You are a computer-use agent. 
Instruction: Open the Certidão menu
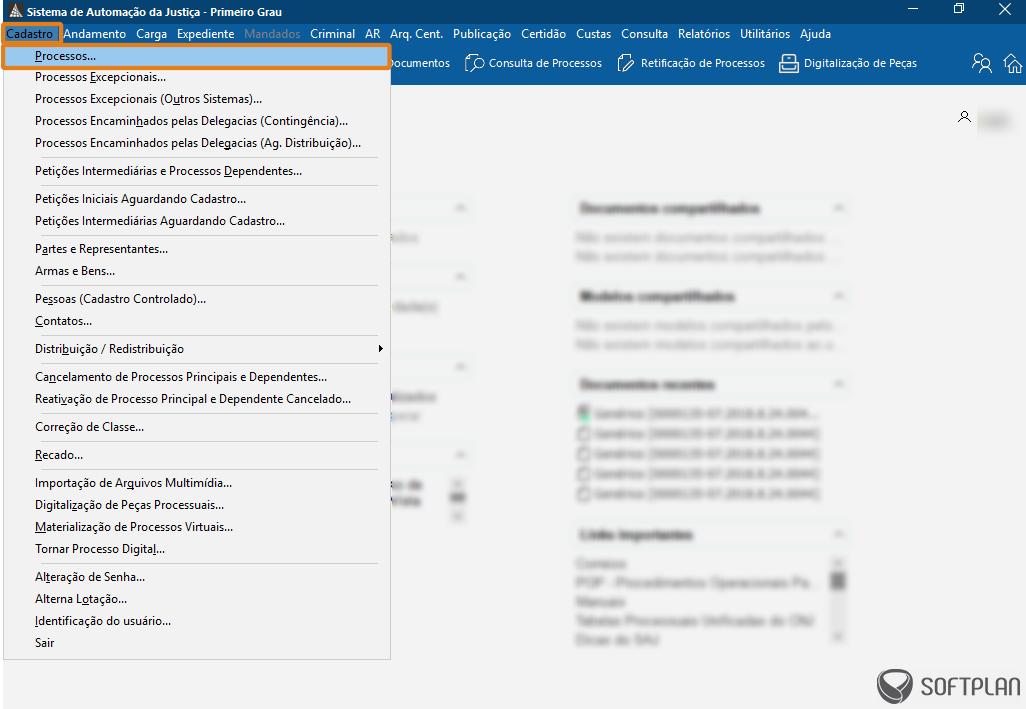543,34
